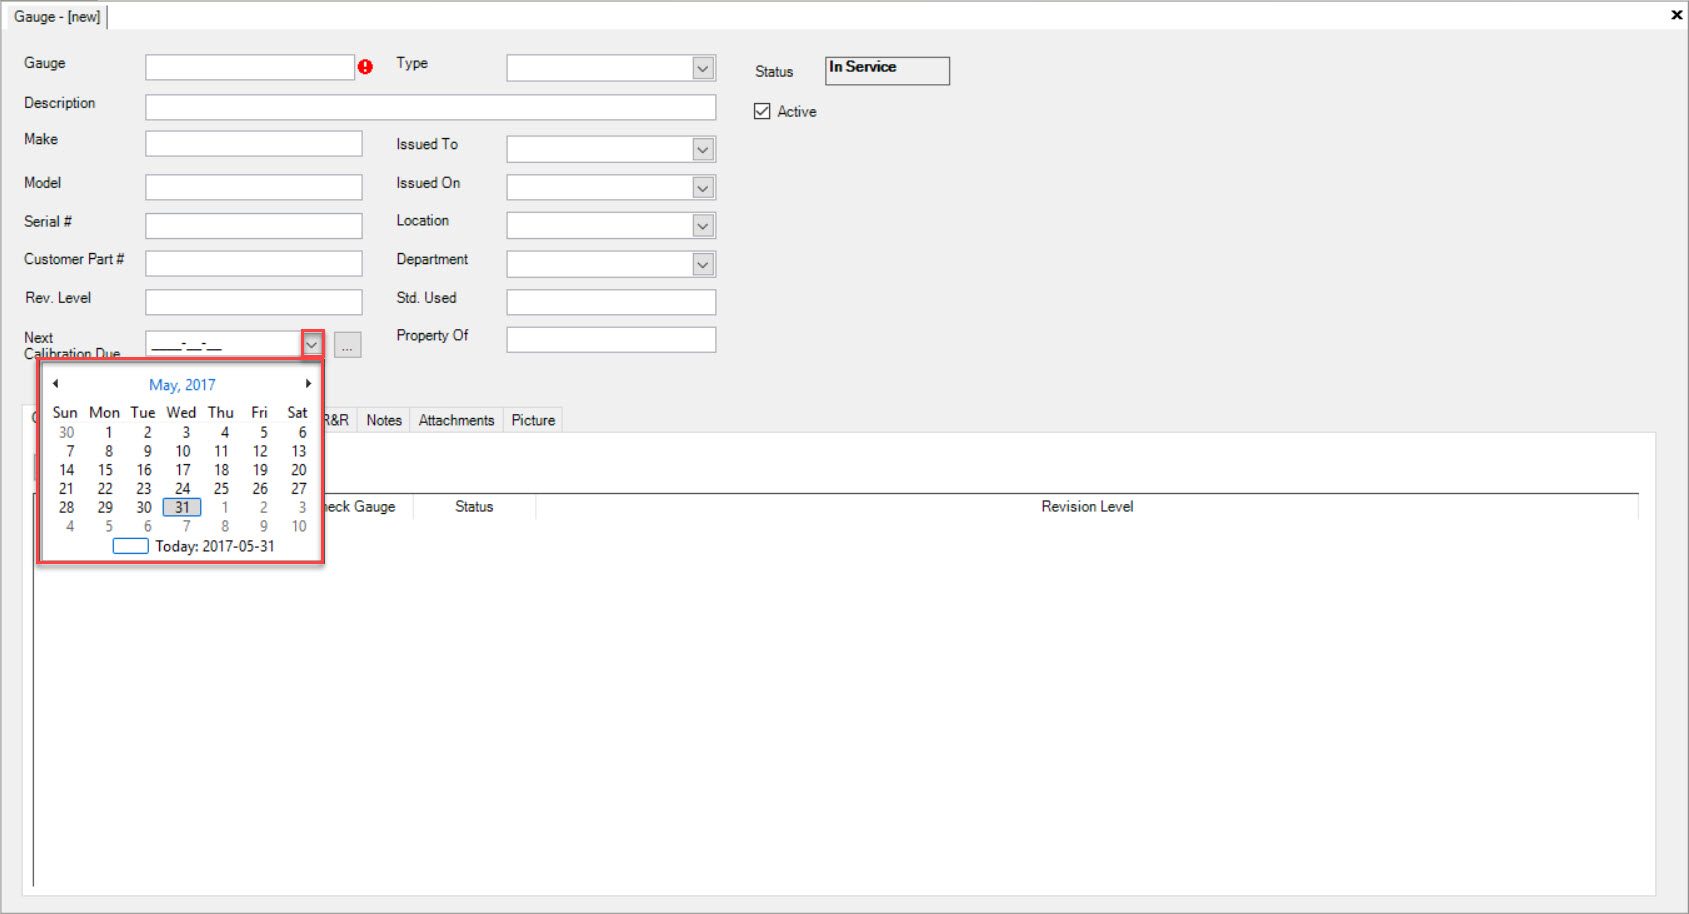Pick May 24 in calendar
The height and width of the screenshot is (914, 1689).
click(x=183, y=489)
